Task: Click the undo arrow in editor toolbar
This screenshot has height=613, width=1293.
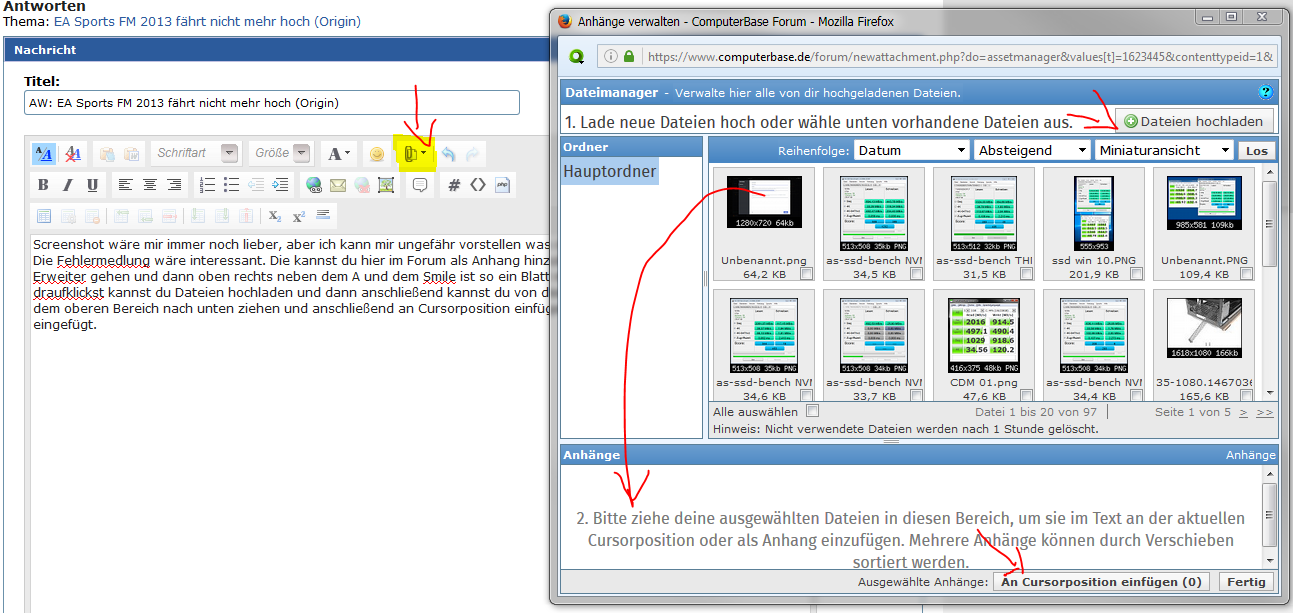Action: point(449,154)
